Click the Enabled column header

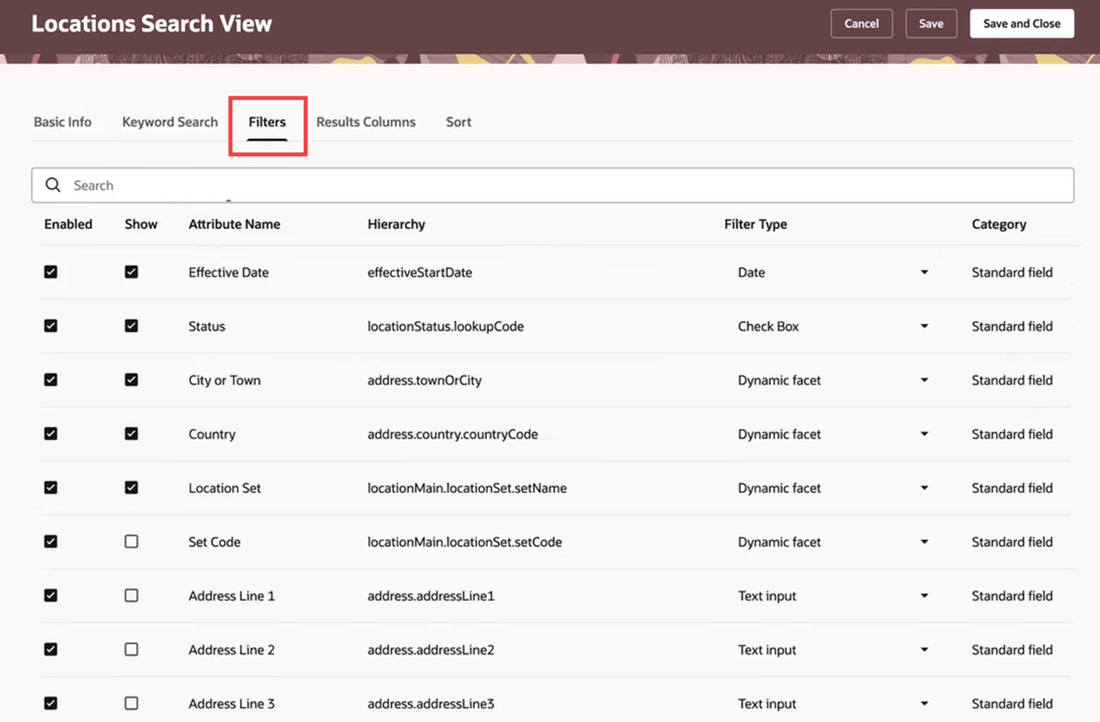point(68,225)
